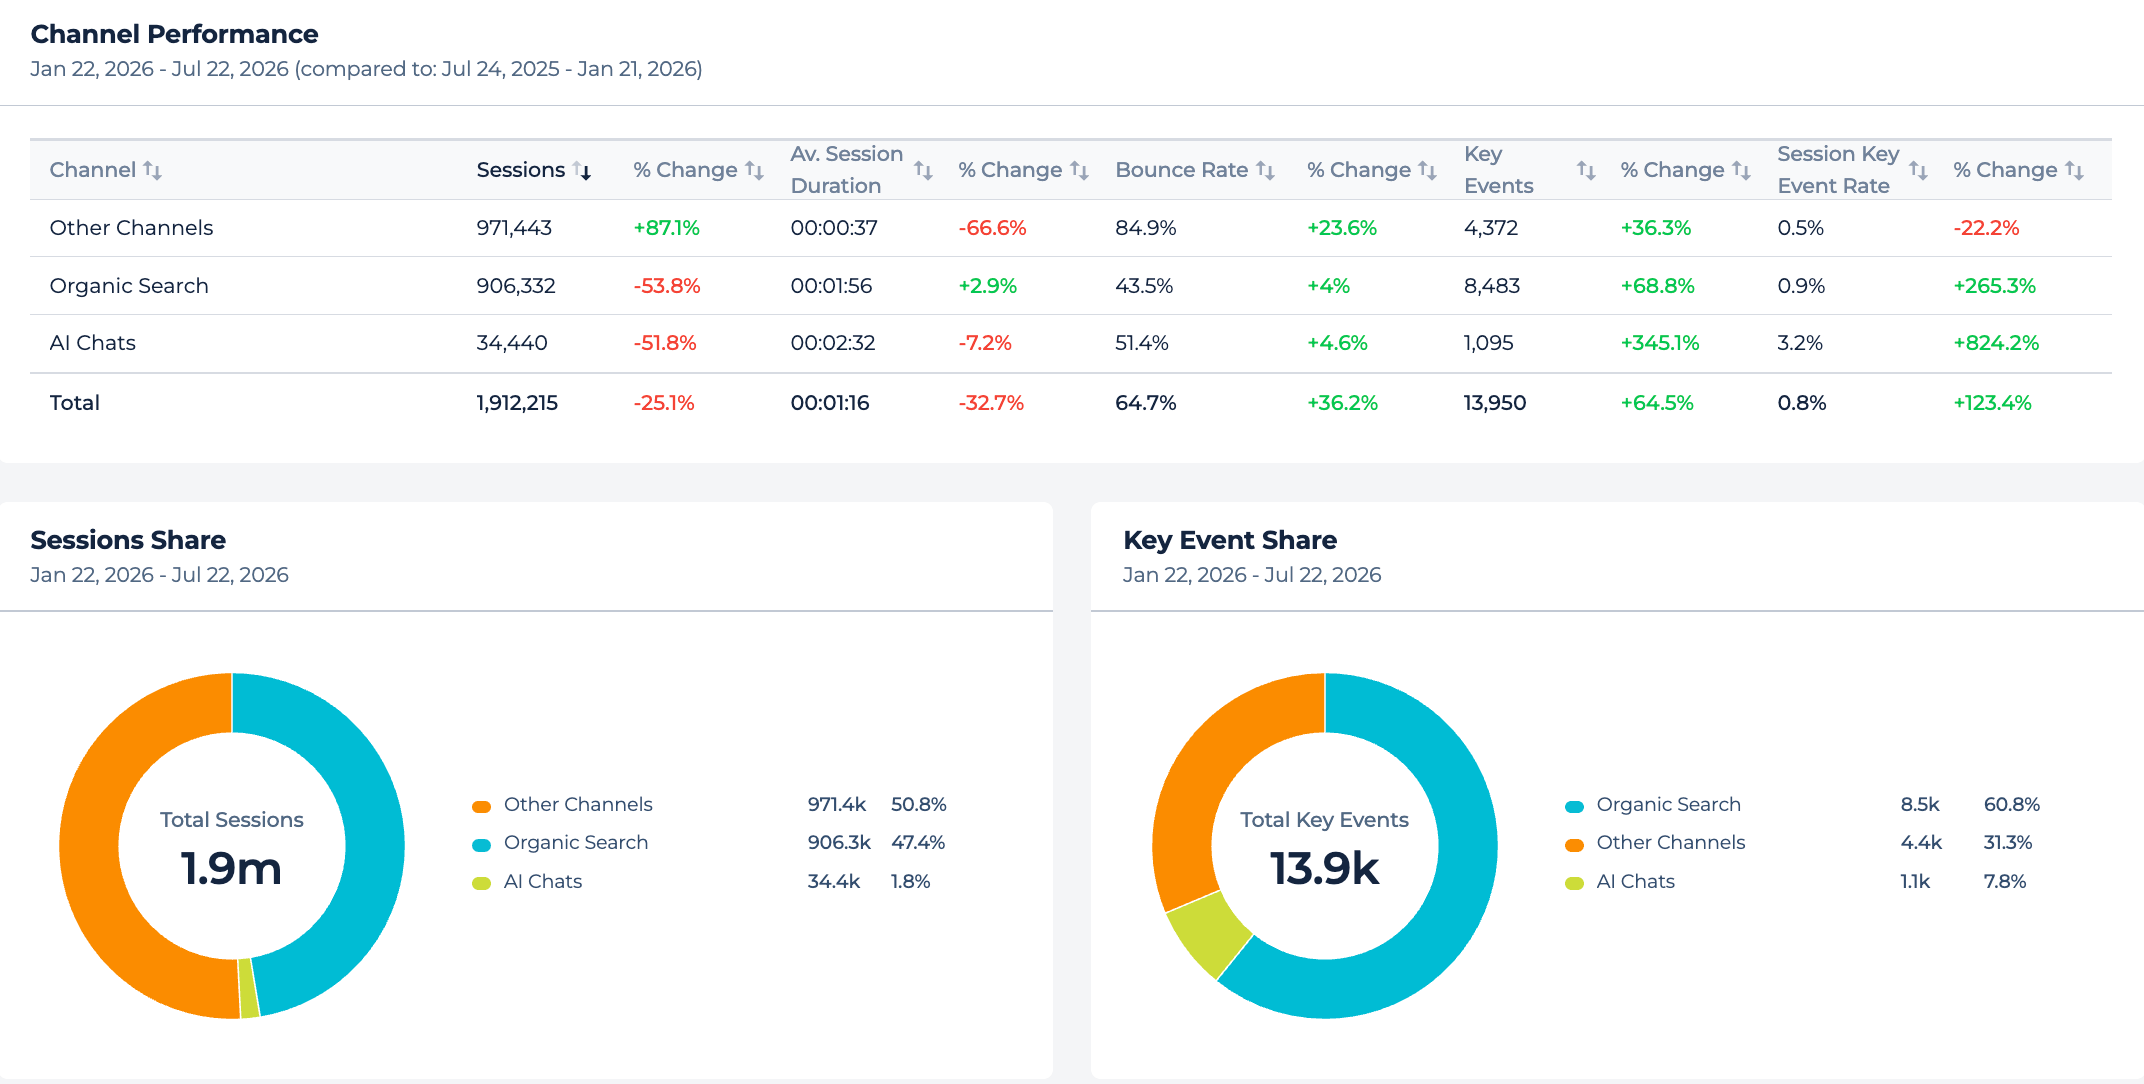Click lime AI Chats dot in Sessions Share legend

(481, 883)
